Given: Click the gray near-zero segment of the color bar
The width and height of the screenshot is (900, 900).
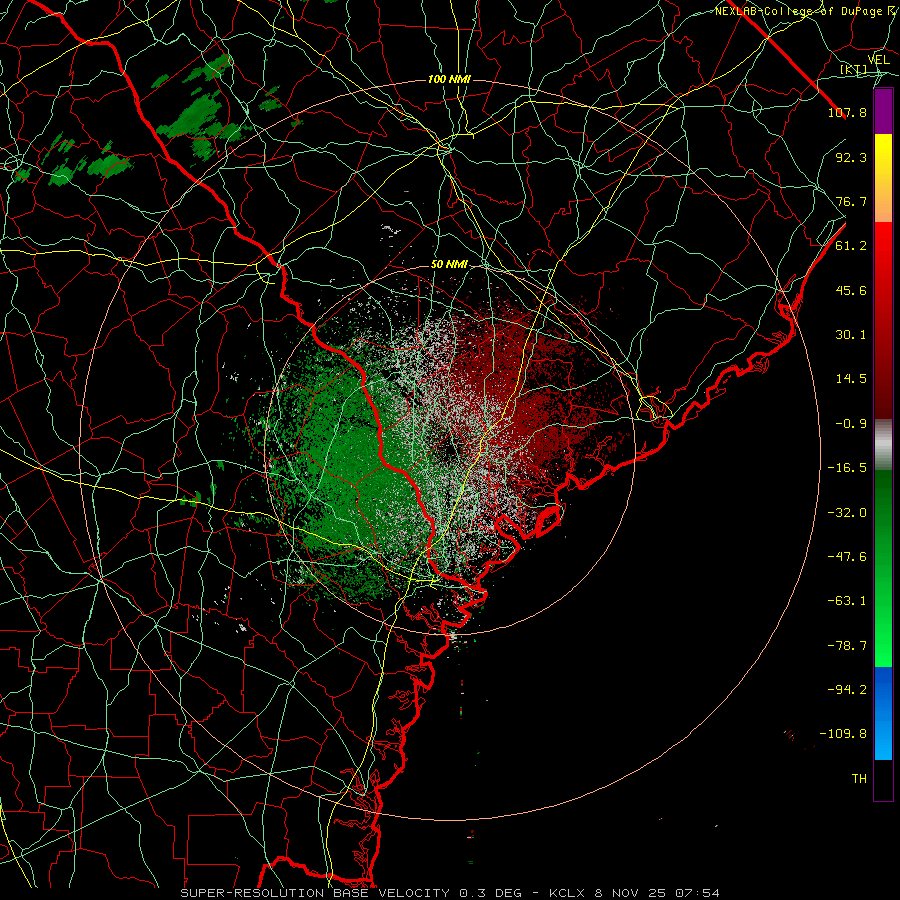Looking at the screenshot, I should 883,444.
